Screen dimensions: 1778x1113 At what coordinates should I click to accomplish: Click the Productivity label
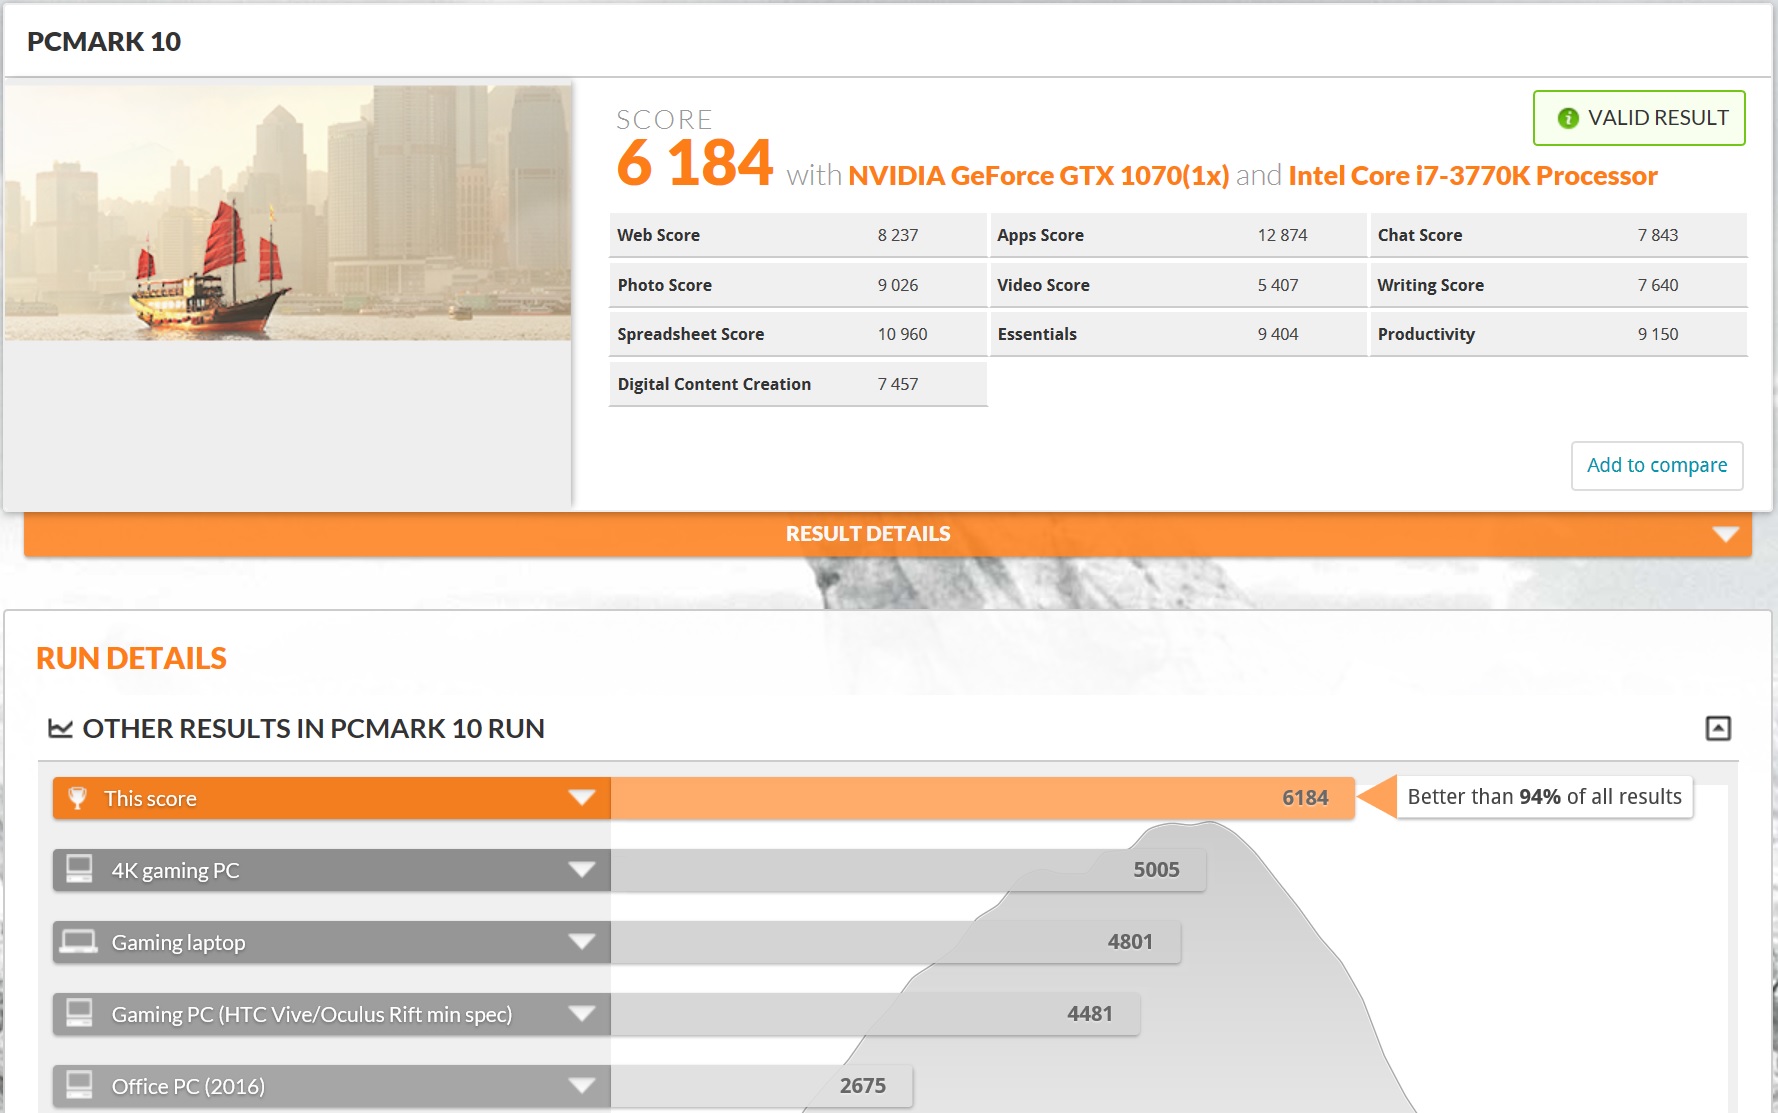[1426, 334]
